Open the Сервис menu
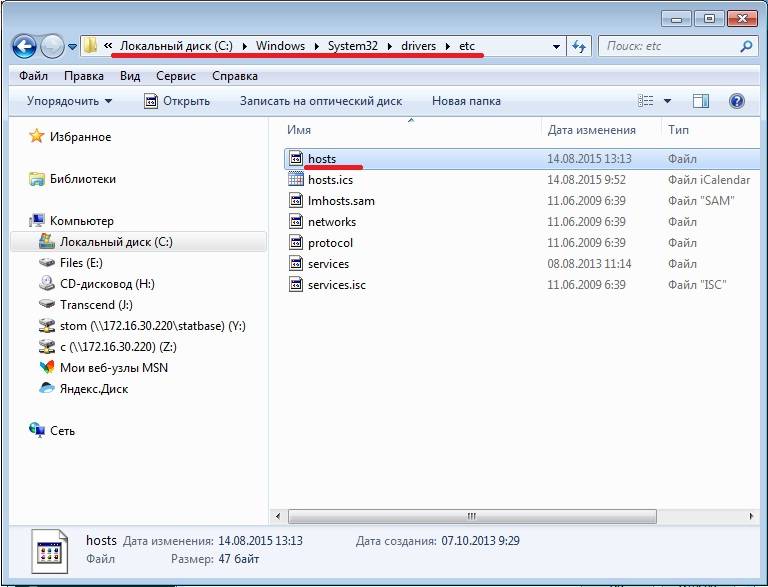The image size is (768, 587). (x=175, y=76)
